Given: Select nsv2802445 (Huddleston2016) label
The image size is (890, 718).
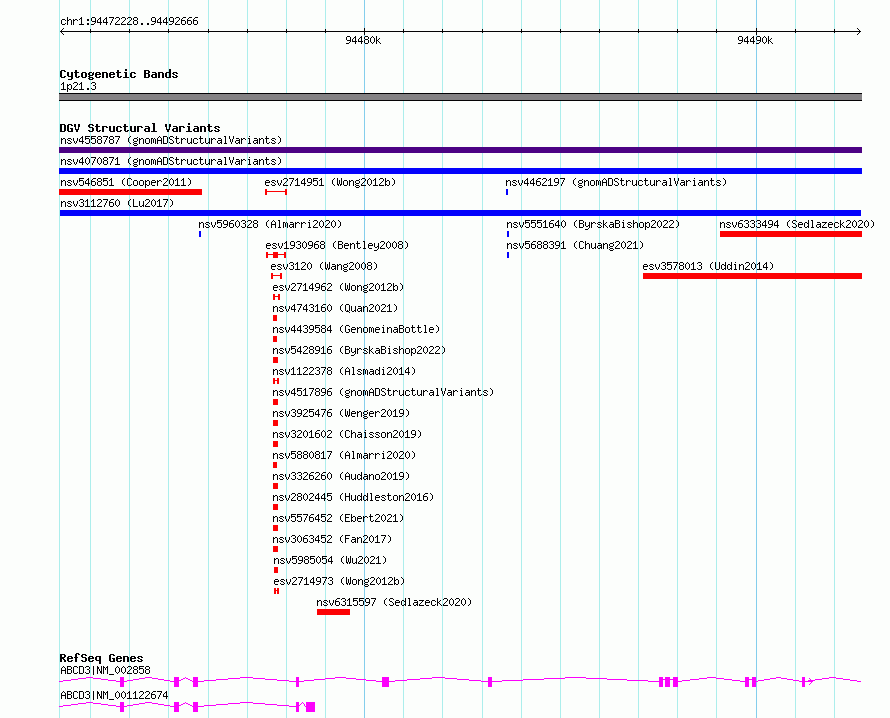Looking at the screenshot, I should (x=353, y=497).
